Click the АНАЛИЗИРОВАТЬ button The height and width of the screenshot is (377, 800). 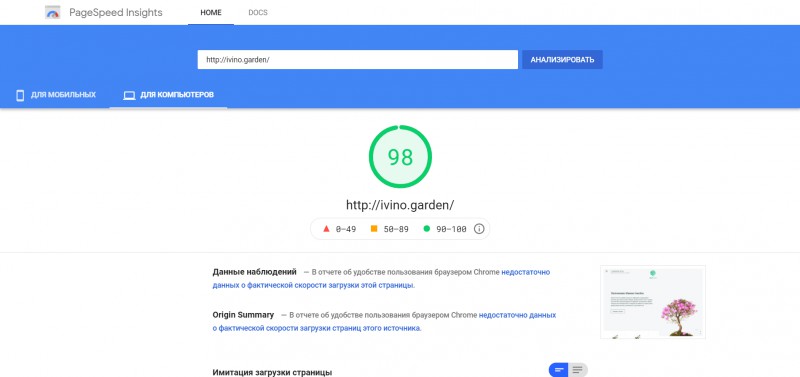click(x=562, y=60)
